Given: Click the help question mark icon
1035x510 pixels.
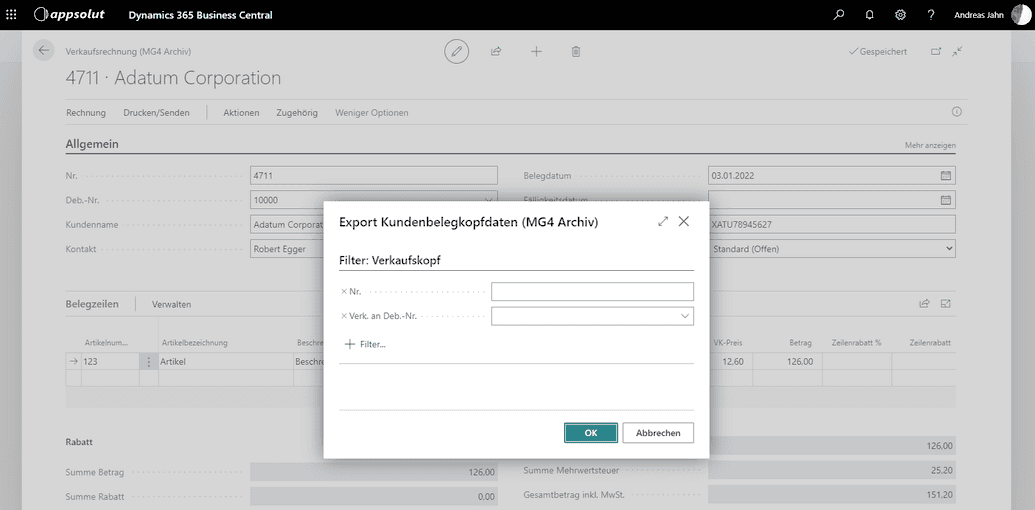Looking at the screenshot, I should [931, 15].
